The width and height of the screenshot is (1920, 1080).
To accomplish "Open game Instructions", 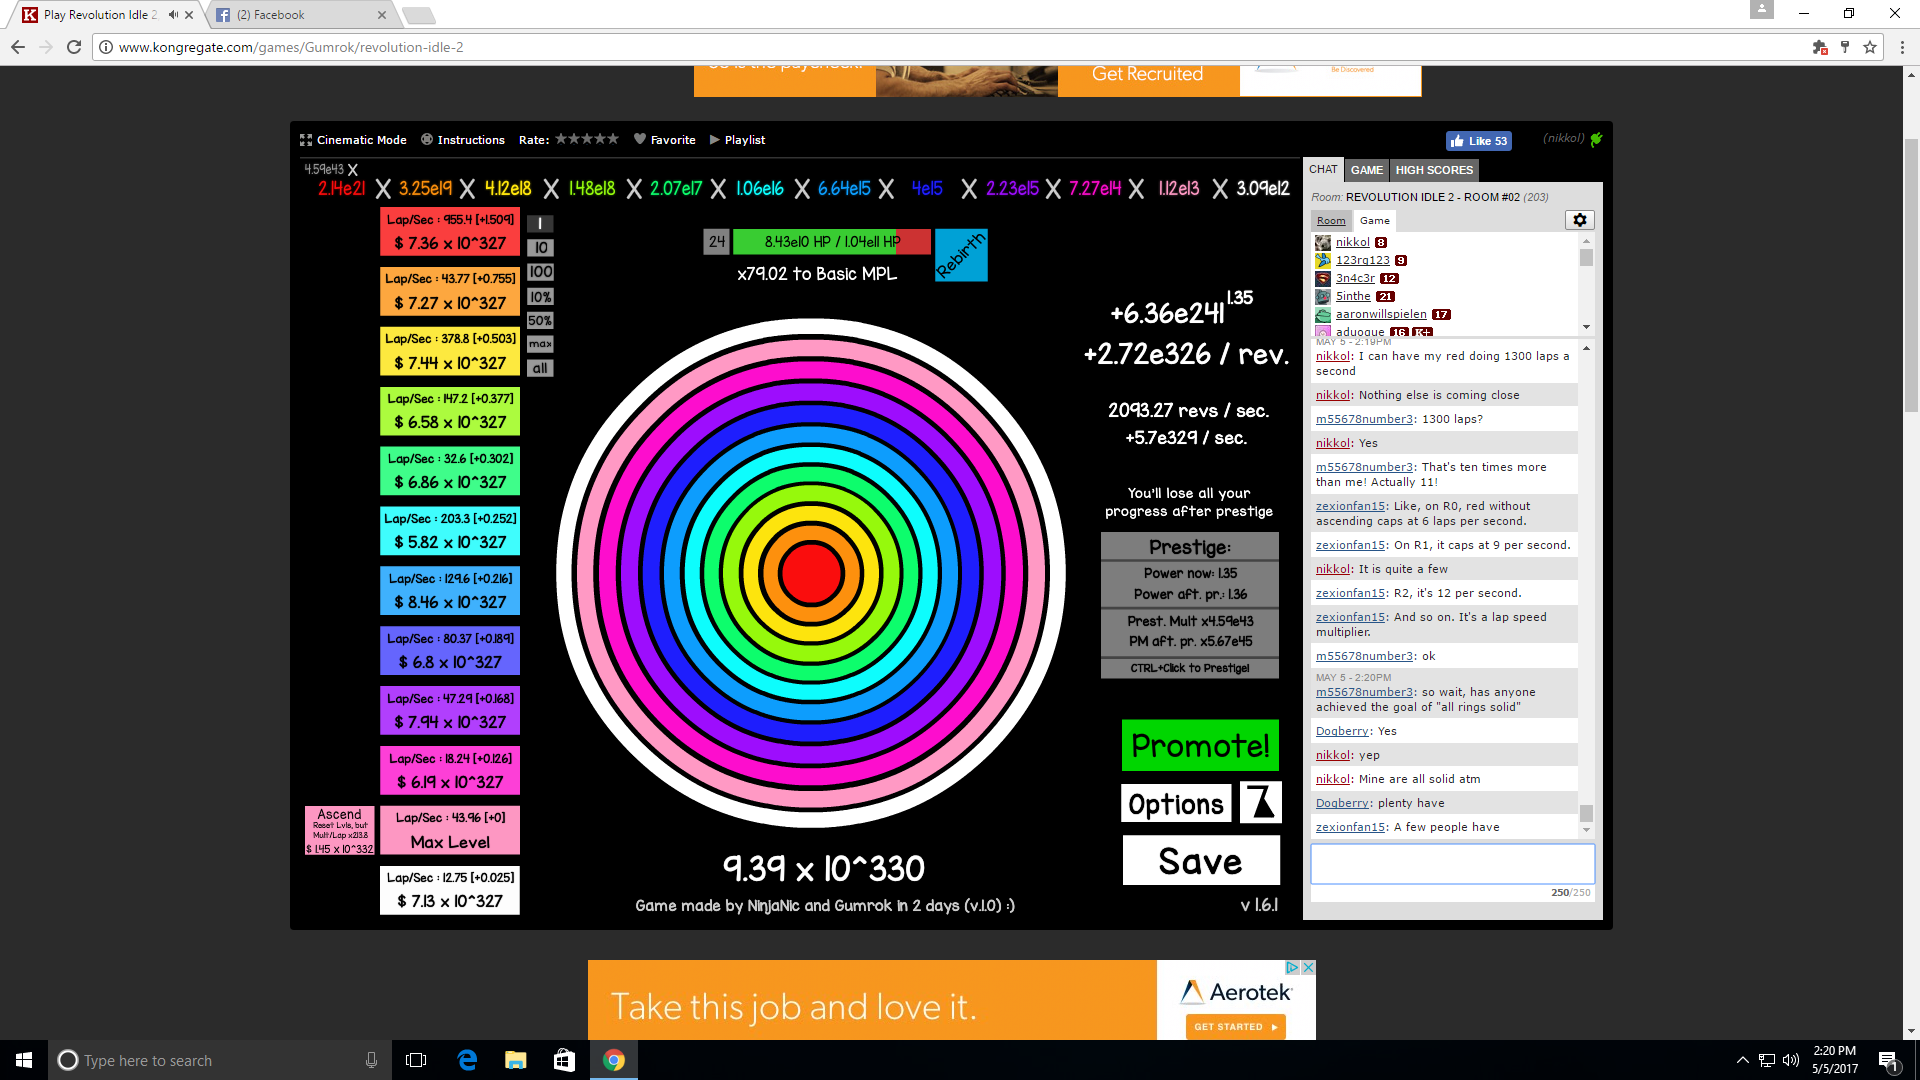I will 463,140.
